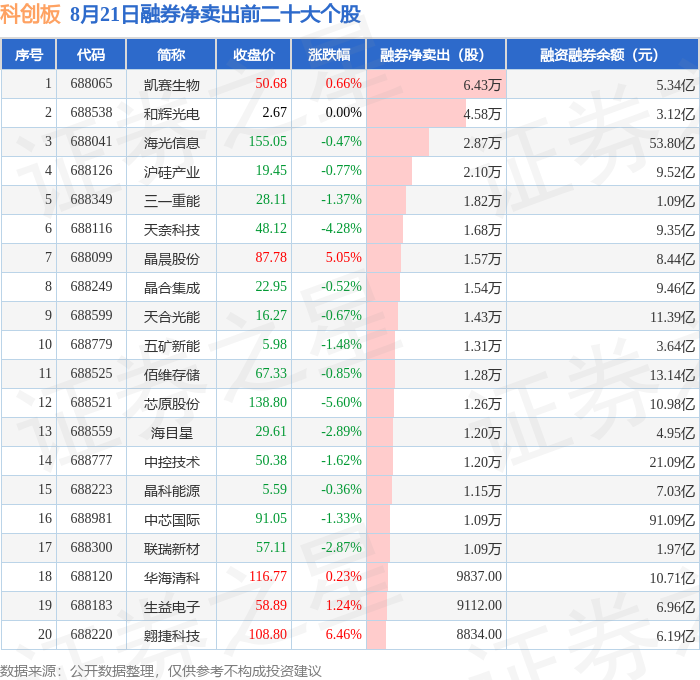Click the 融券净卖出(股) column header
This screenshot has height=680, width=700.
pyautogui.click(x=436, y=54)
